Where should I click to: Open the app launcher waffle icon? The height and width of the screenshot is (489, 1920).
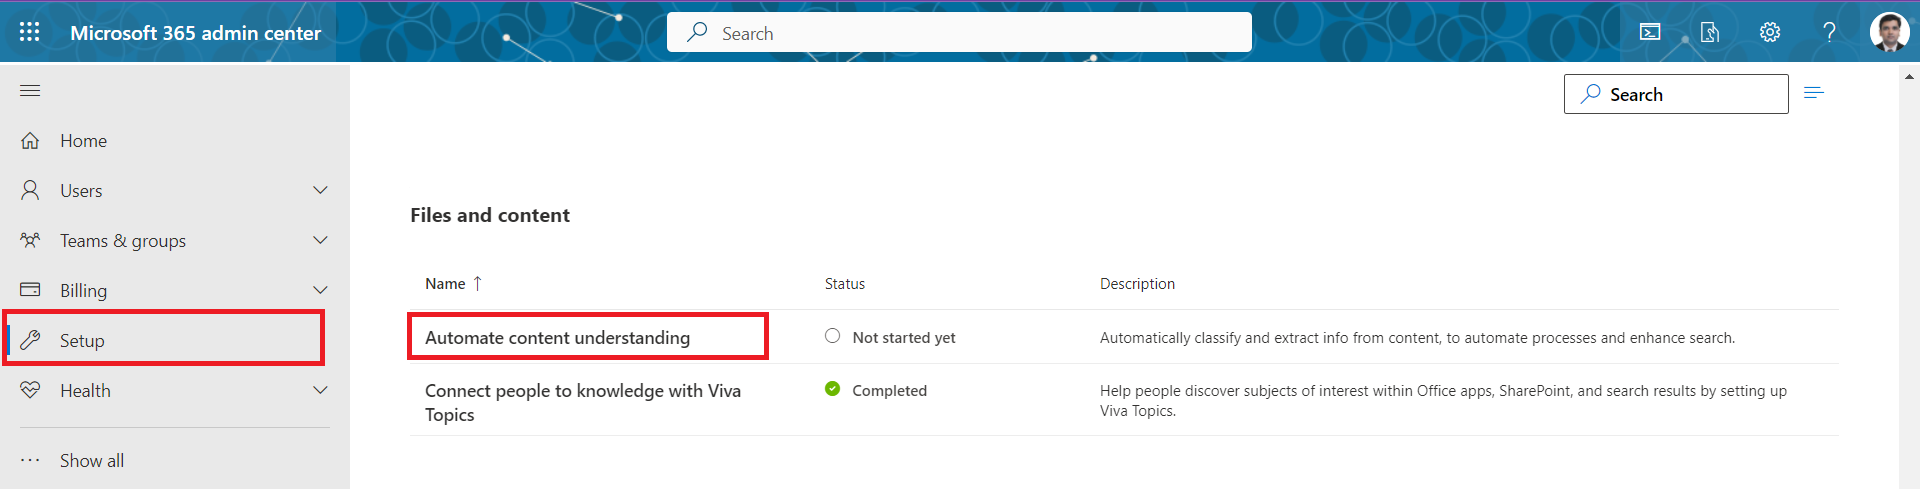click(30, 32)
